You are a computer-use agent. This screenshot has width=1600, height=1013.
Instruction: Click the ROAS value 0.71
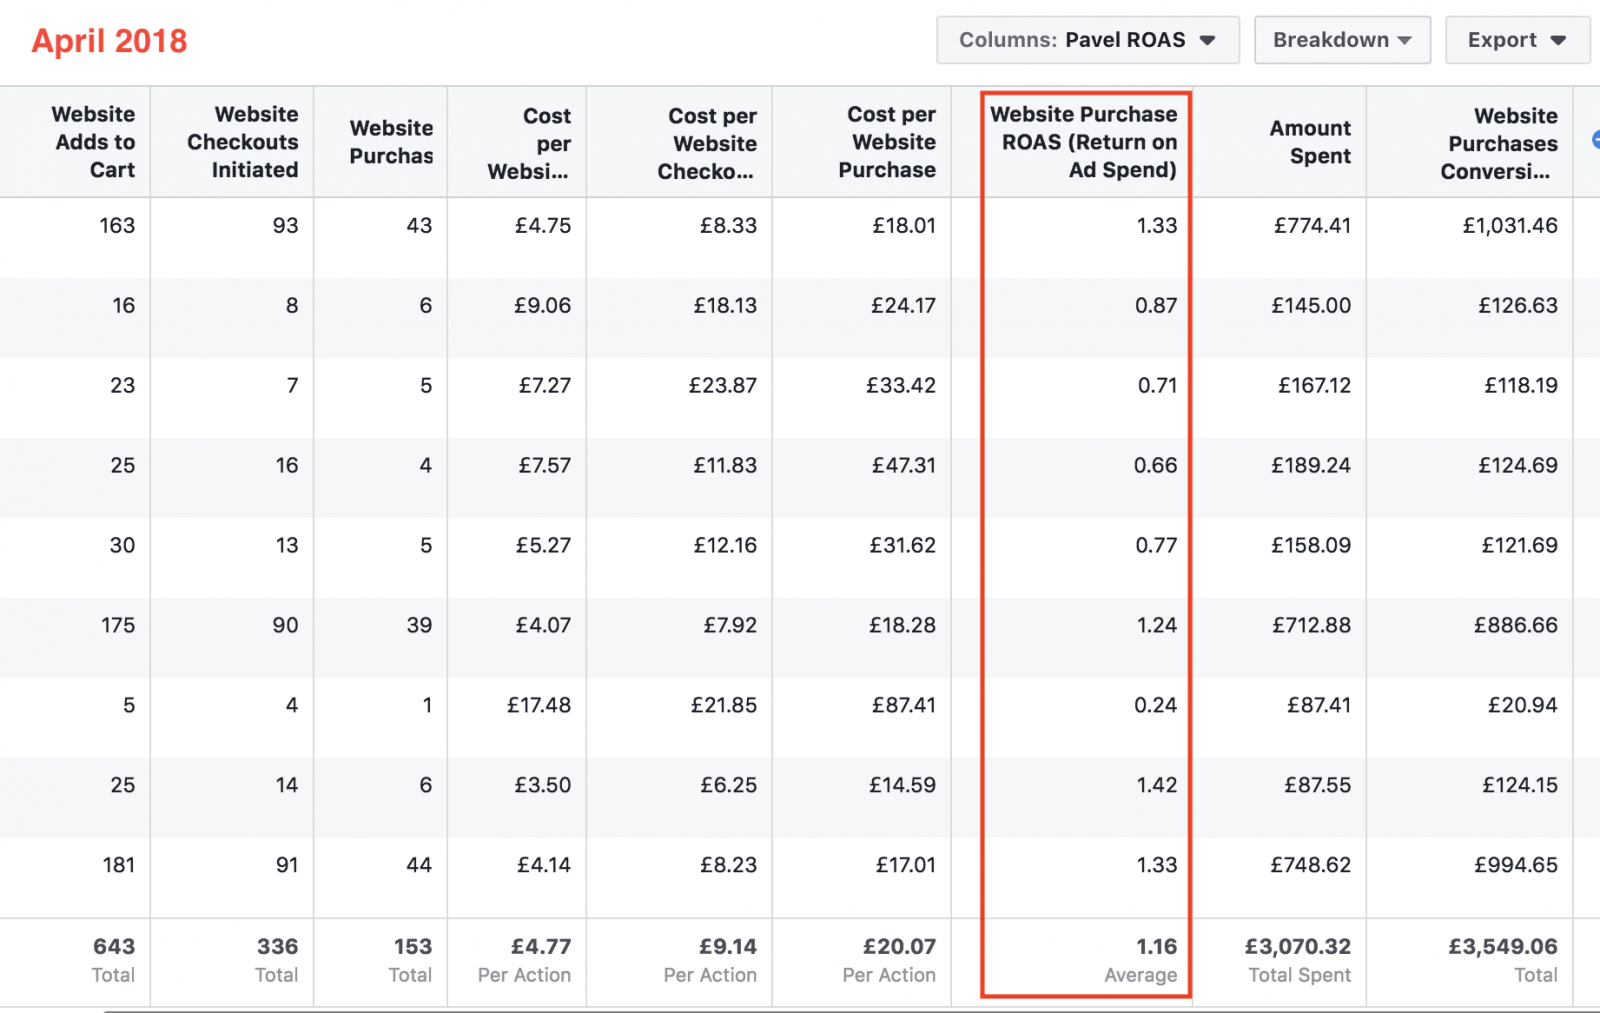point(1157,386)
